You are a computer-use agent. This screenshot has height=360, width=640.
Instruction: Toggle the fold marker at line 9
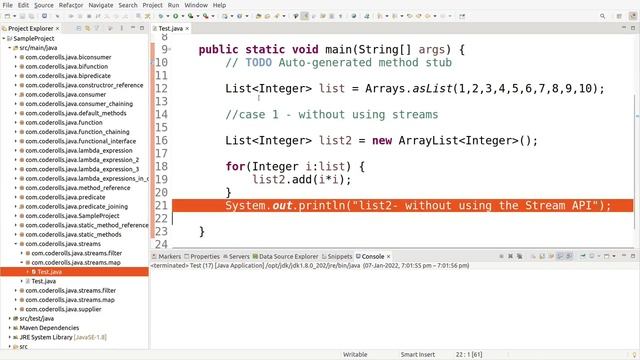click(x=170, y=49)
